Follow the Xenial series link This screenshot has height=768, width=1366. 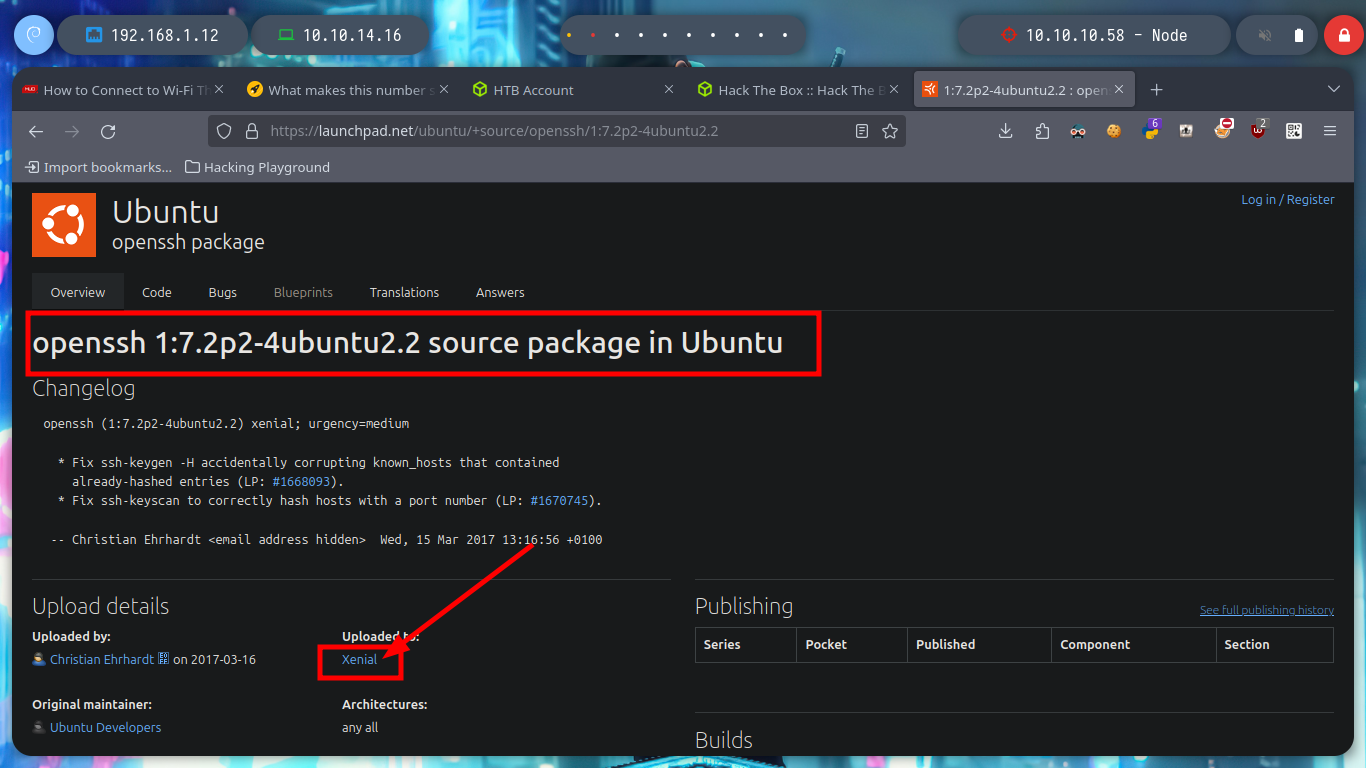[x=360, y=660]
